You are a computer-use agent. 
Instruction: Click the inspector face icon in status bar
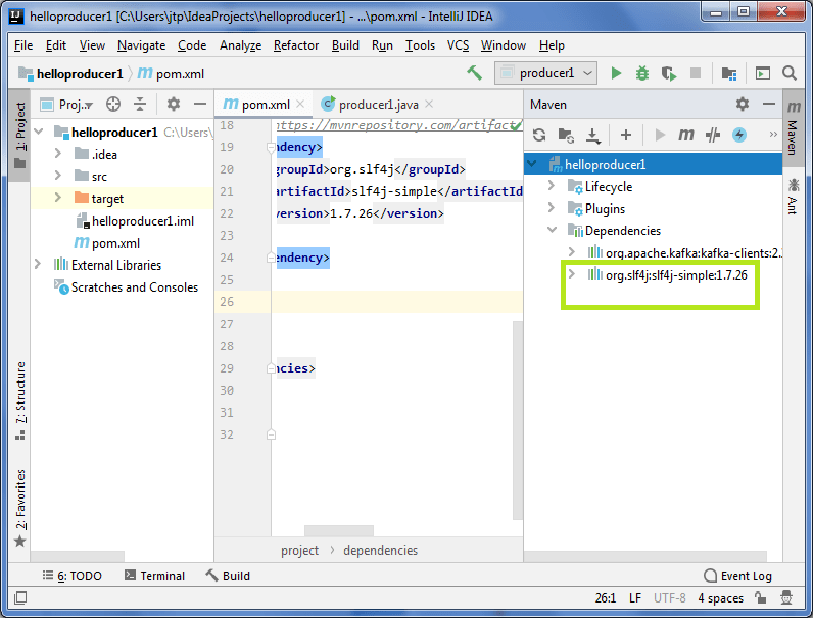tap(787, 598)
